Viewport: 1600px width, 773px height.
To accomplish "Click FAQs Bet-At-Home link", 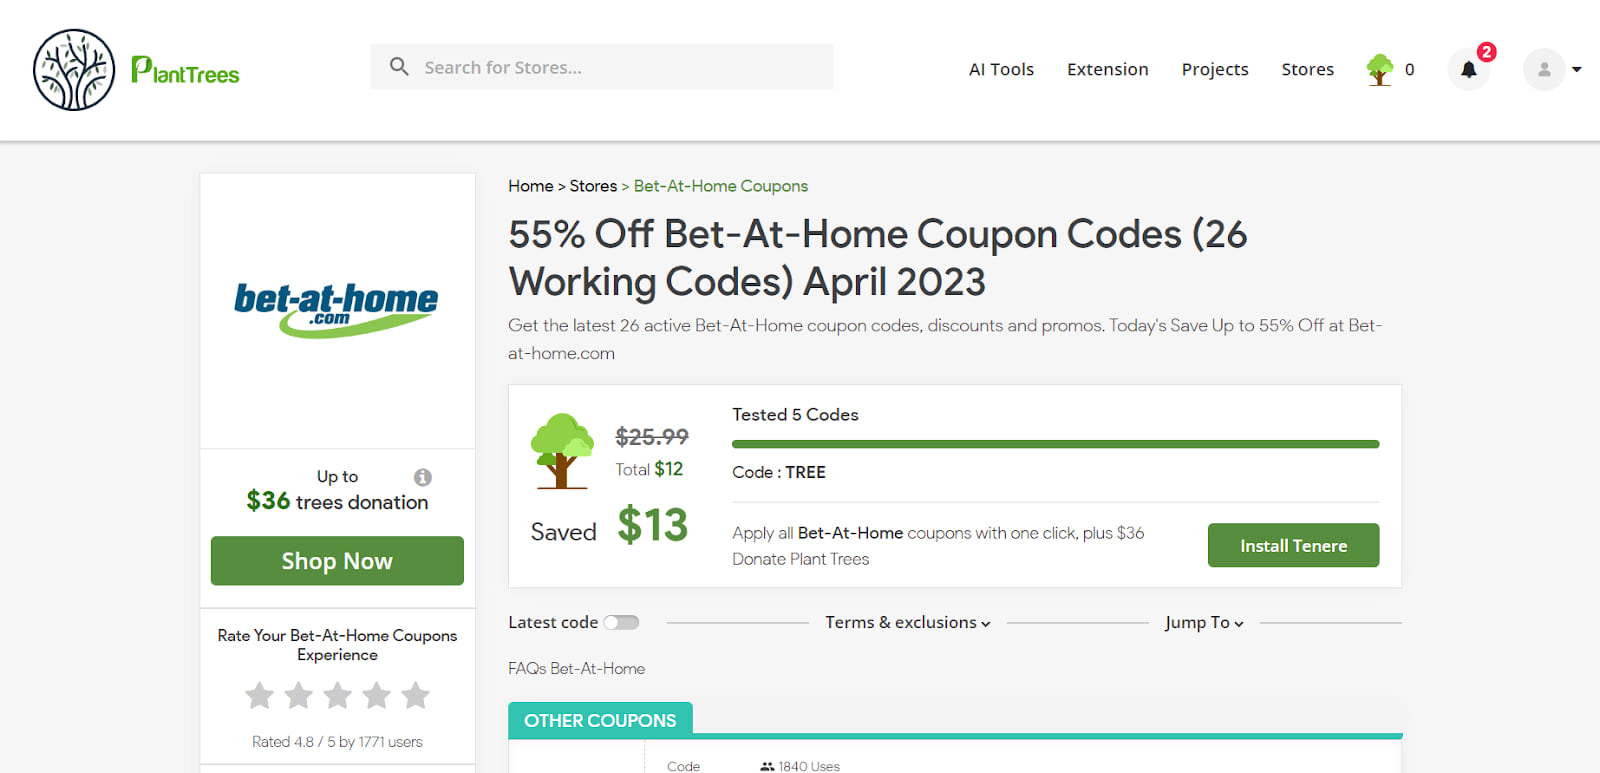I will click(x=576, y=668).
